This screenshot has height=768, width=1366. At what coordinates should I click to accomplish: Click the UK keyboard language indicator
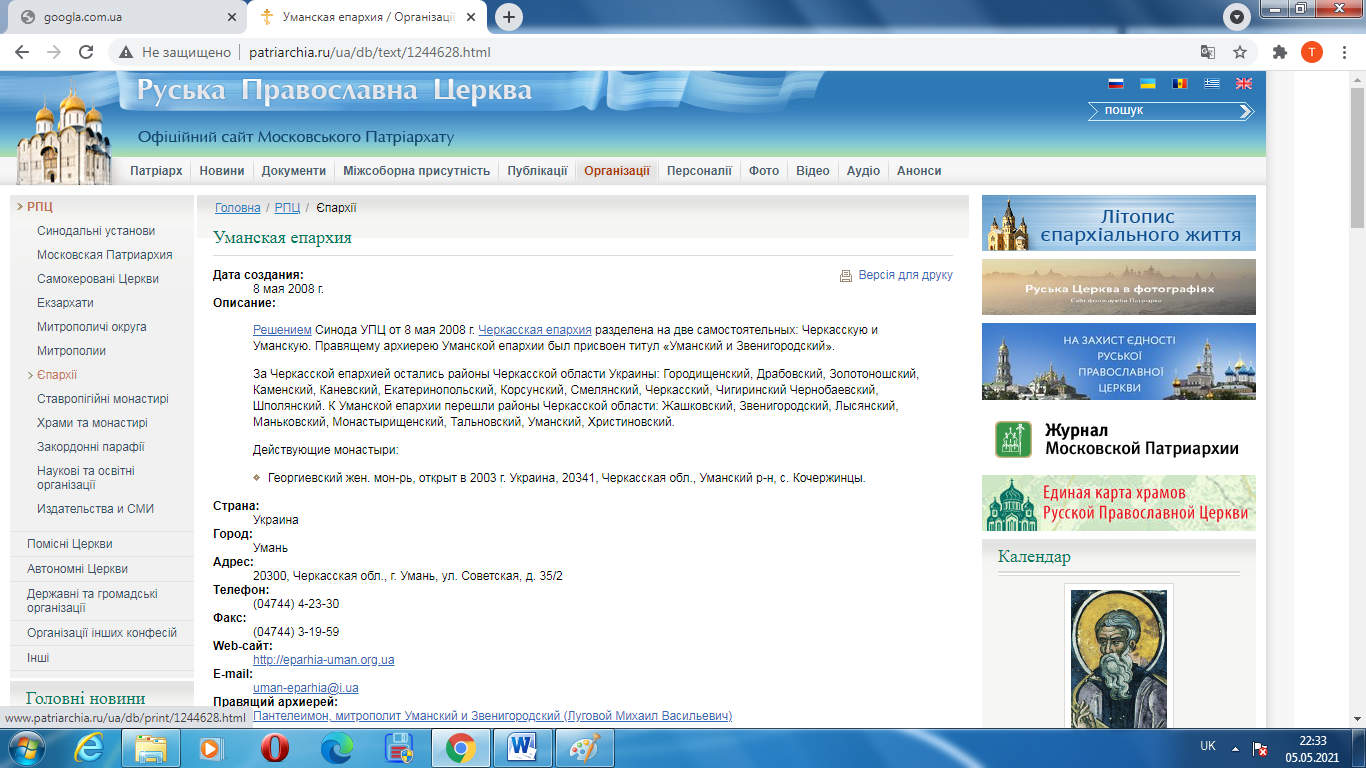(1208, 747)
